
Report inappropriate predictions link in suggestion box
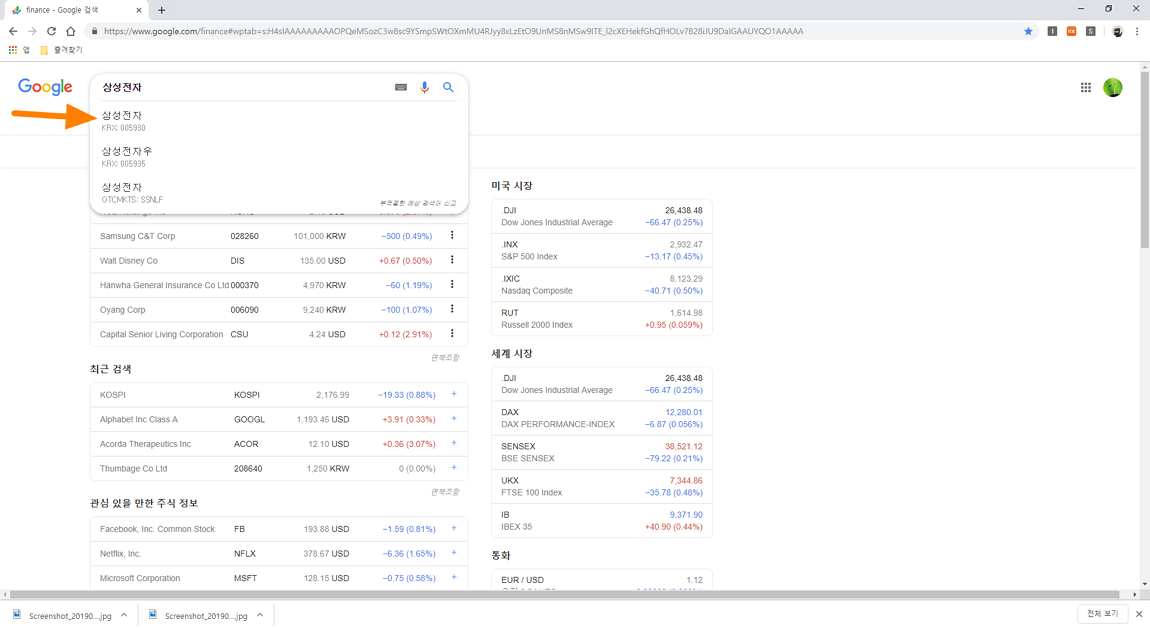pyautogui.click(x=417, y=203)
